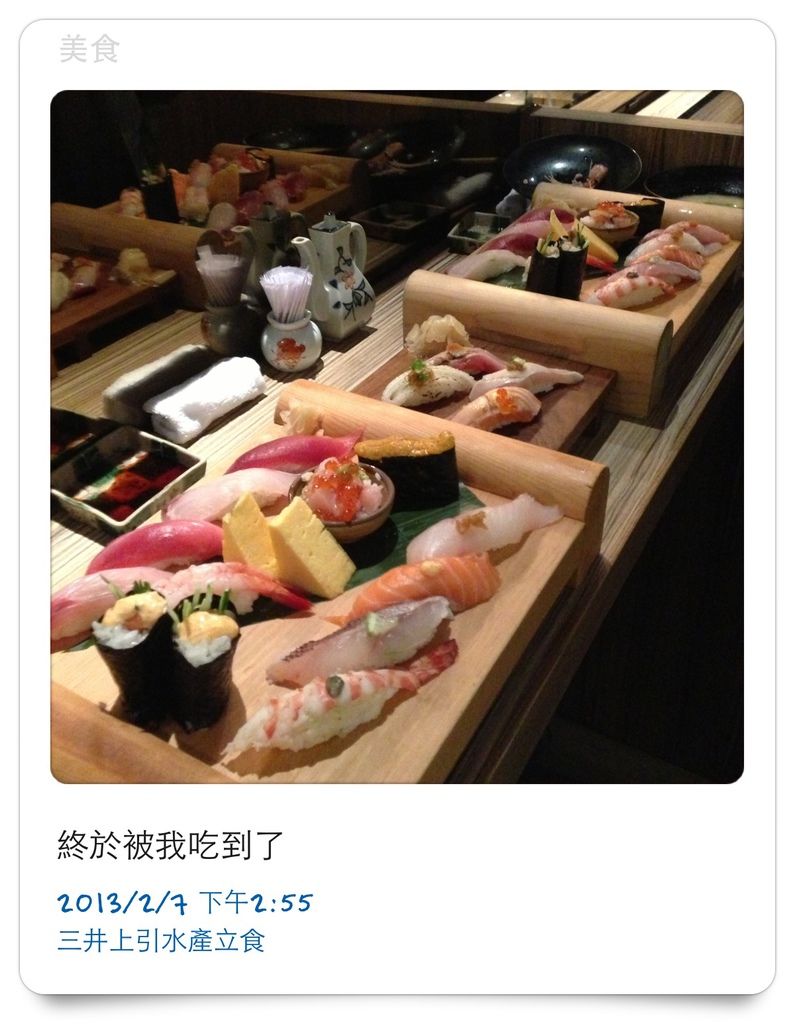Click the small bowl with salmon roe

[342, 499]
